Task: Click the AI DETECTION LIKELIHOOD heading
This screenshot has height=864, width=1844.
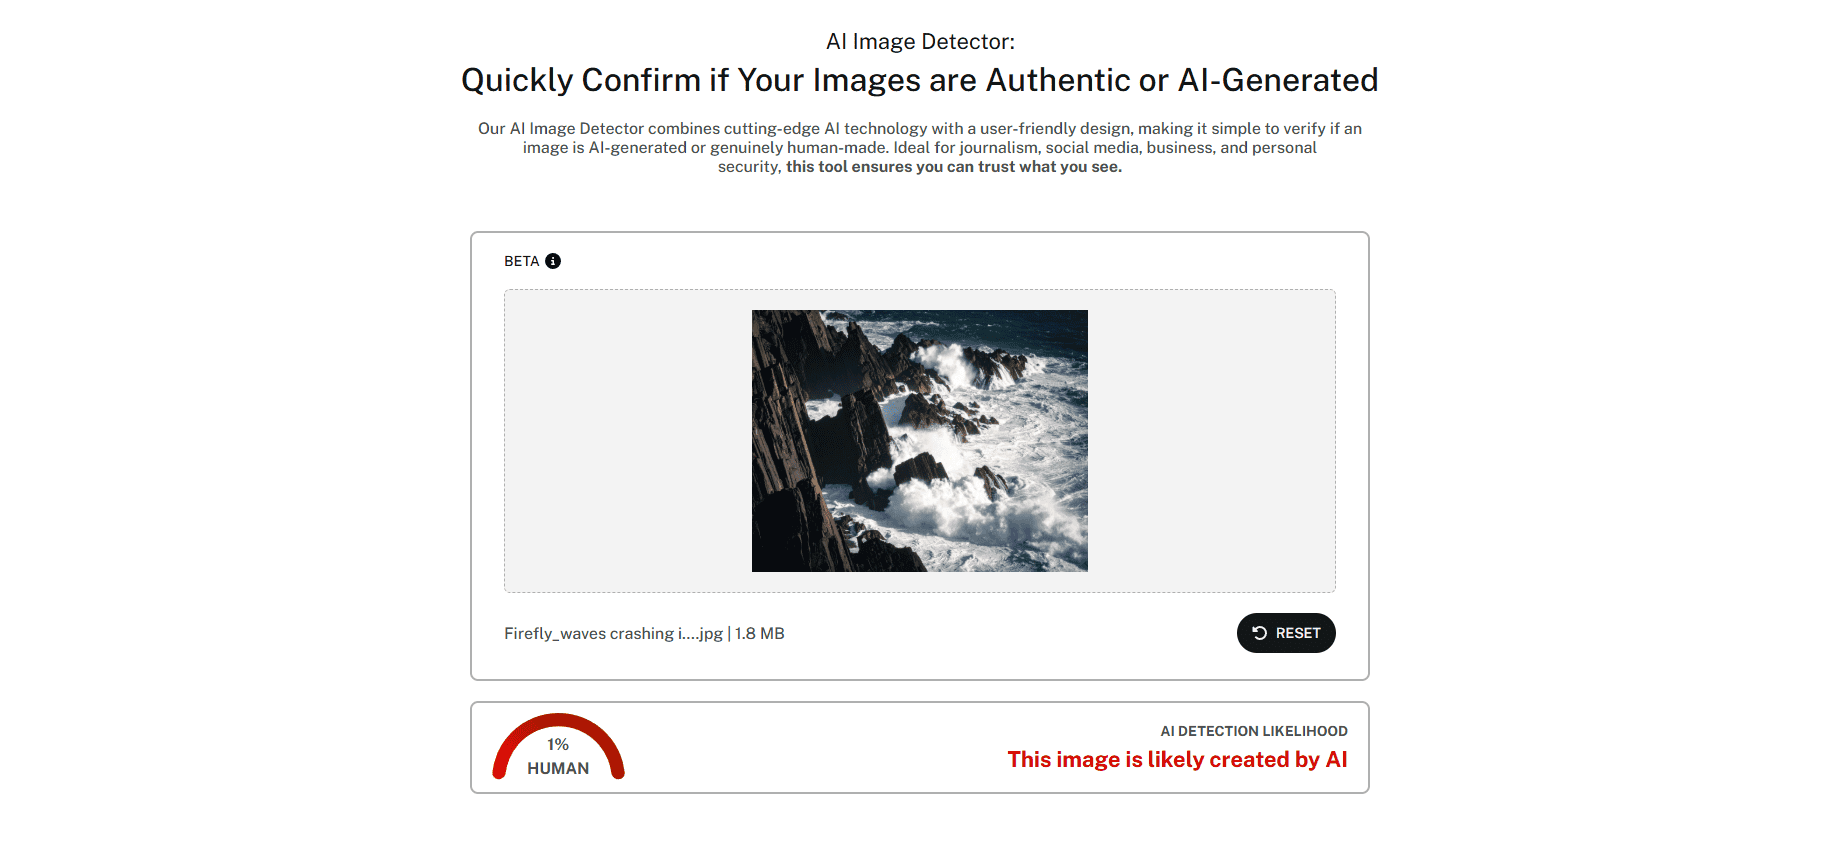Action: pyautogui.click(x=1254, y=731)
